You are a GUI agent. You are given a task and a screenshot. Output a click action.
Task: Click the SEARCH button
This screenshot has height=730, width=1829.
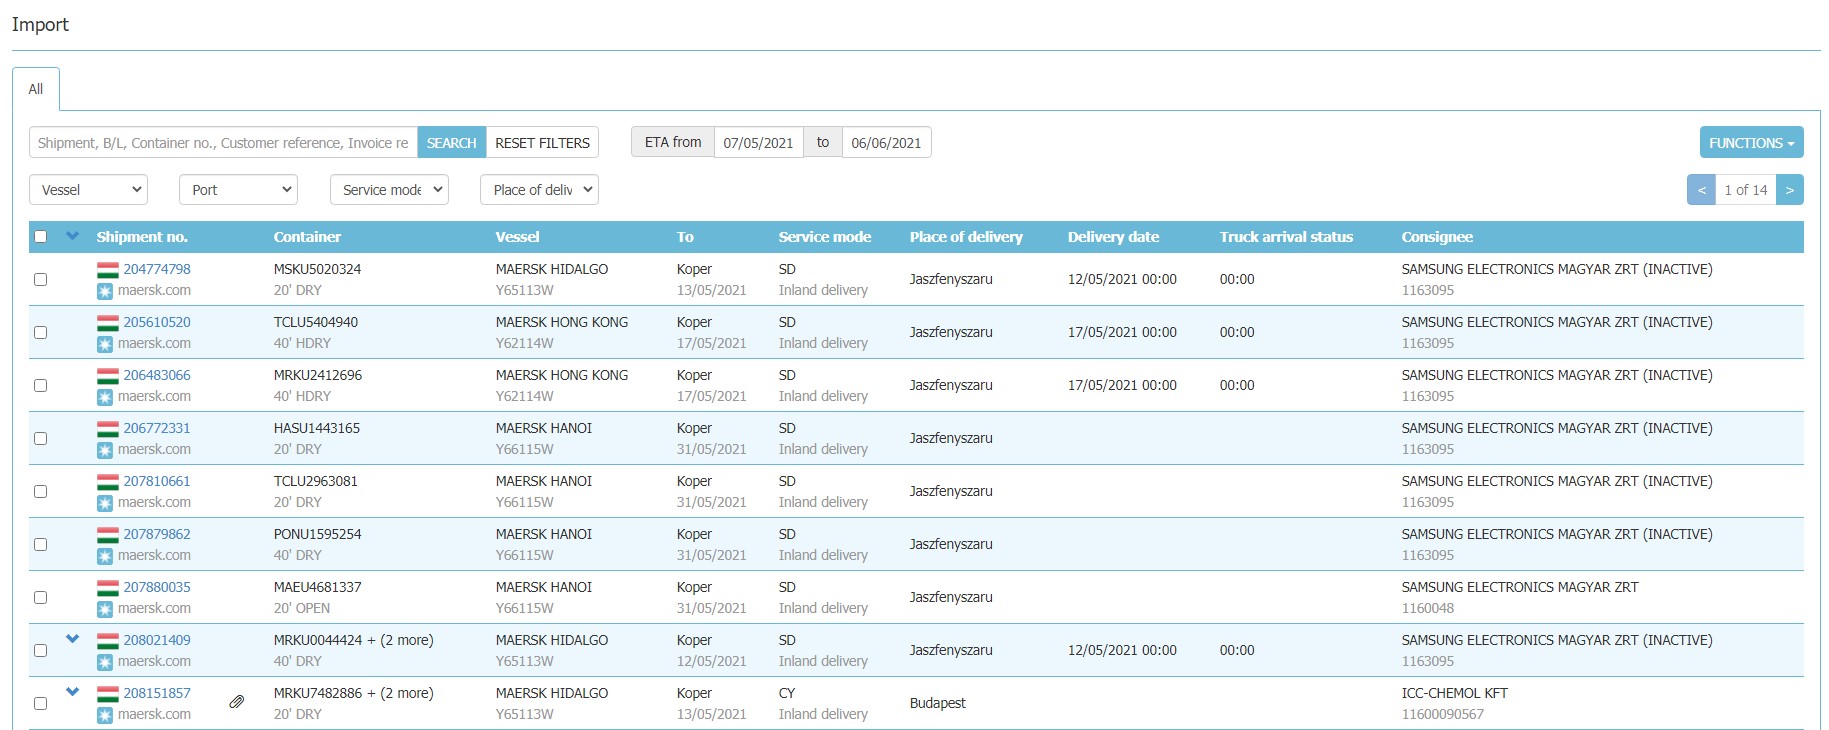[x=451, y=143]
